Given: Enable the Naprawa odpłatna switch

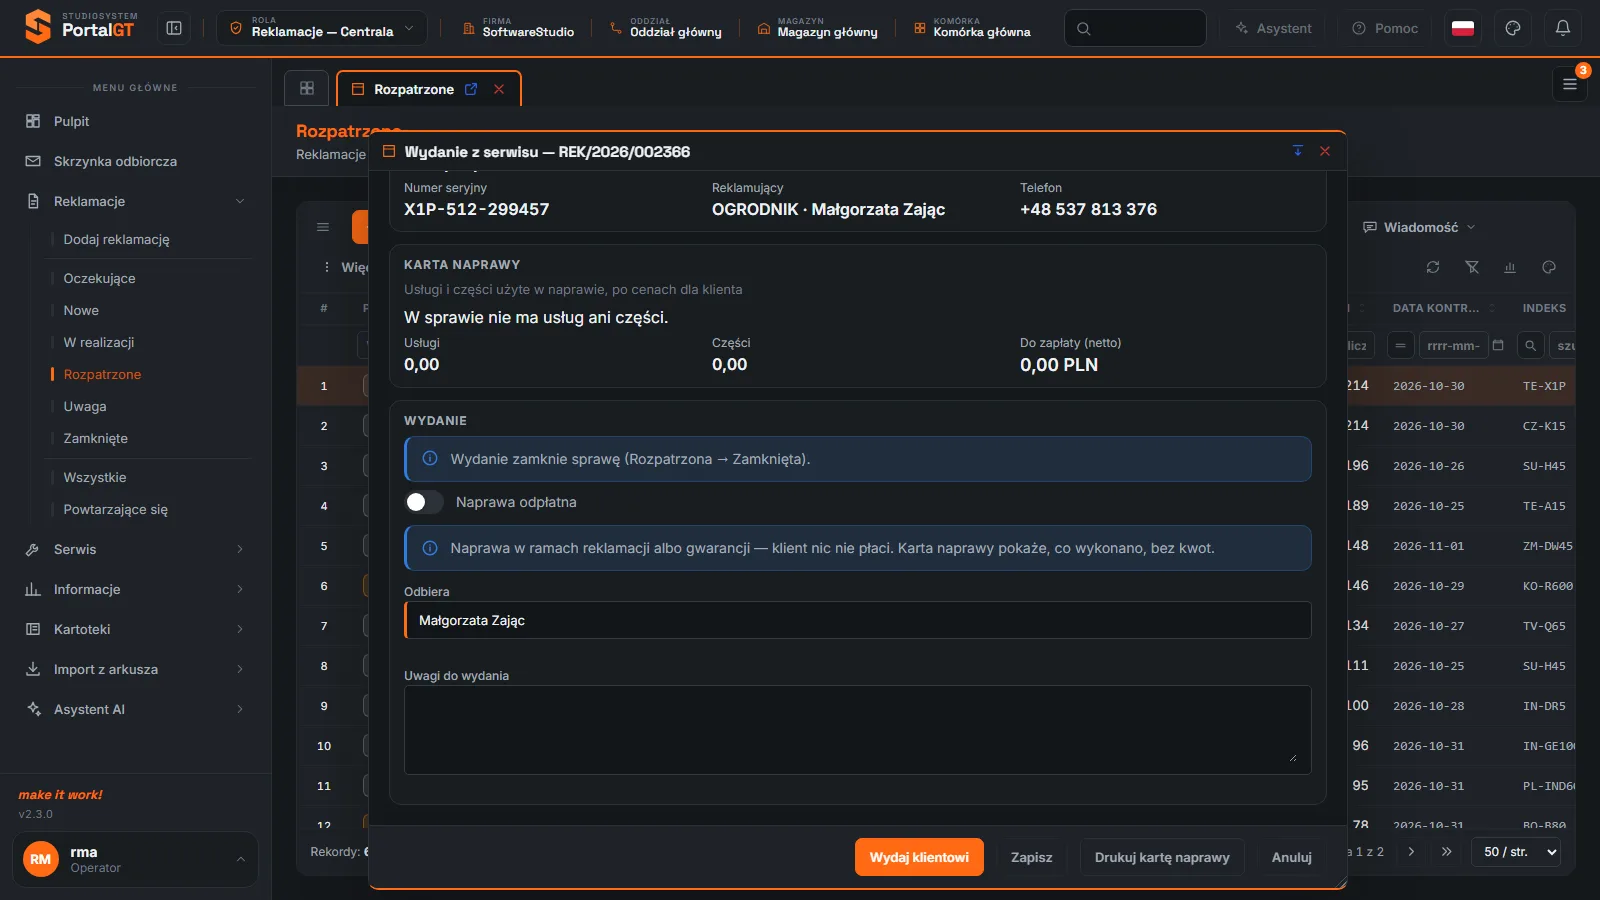Looking at the screenshot, I should (424, 502).
